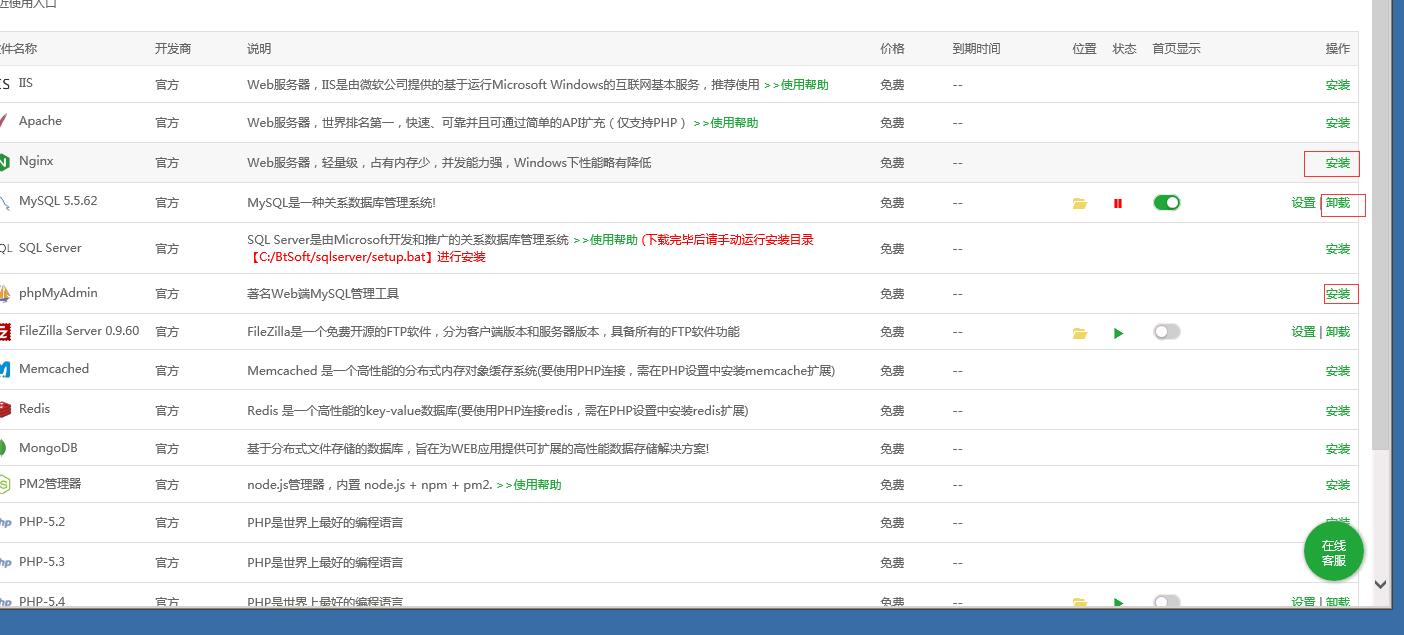Open FileZilla Server folder location icon
Viewport: 1404px width, 635px height.
click(x=1080, y=333)
